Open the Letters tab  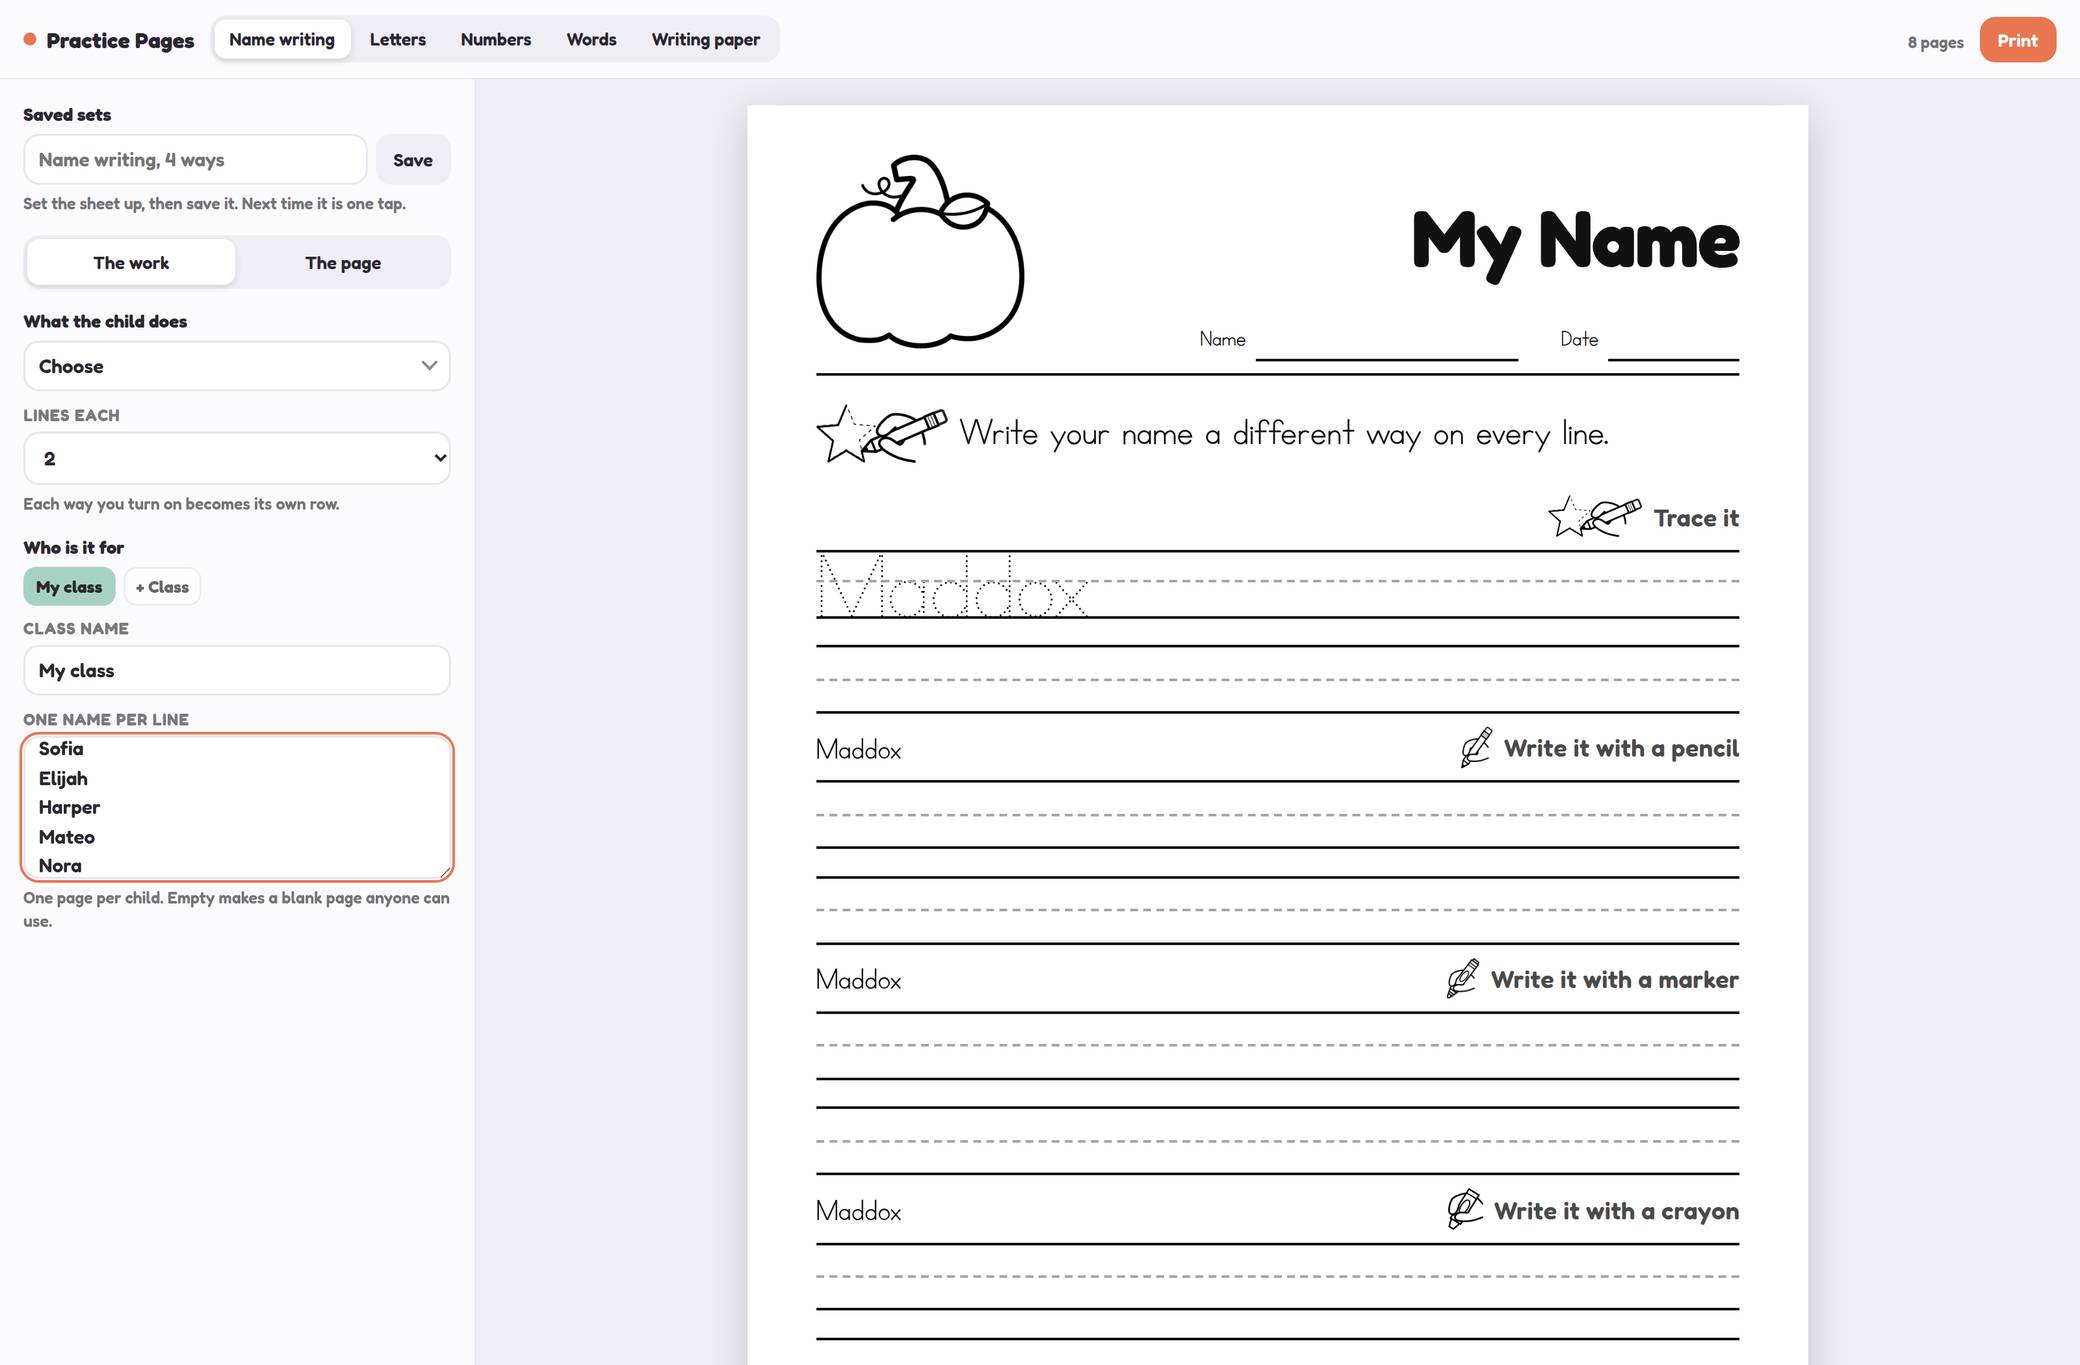click(398, 40)
